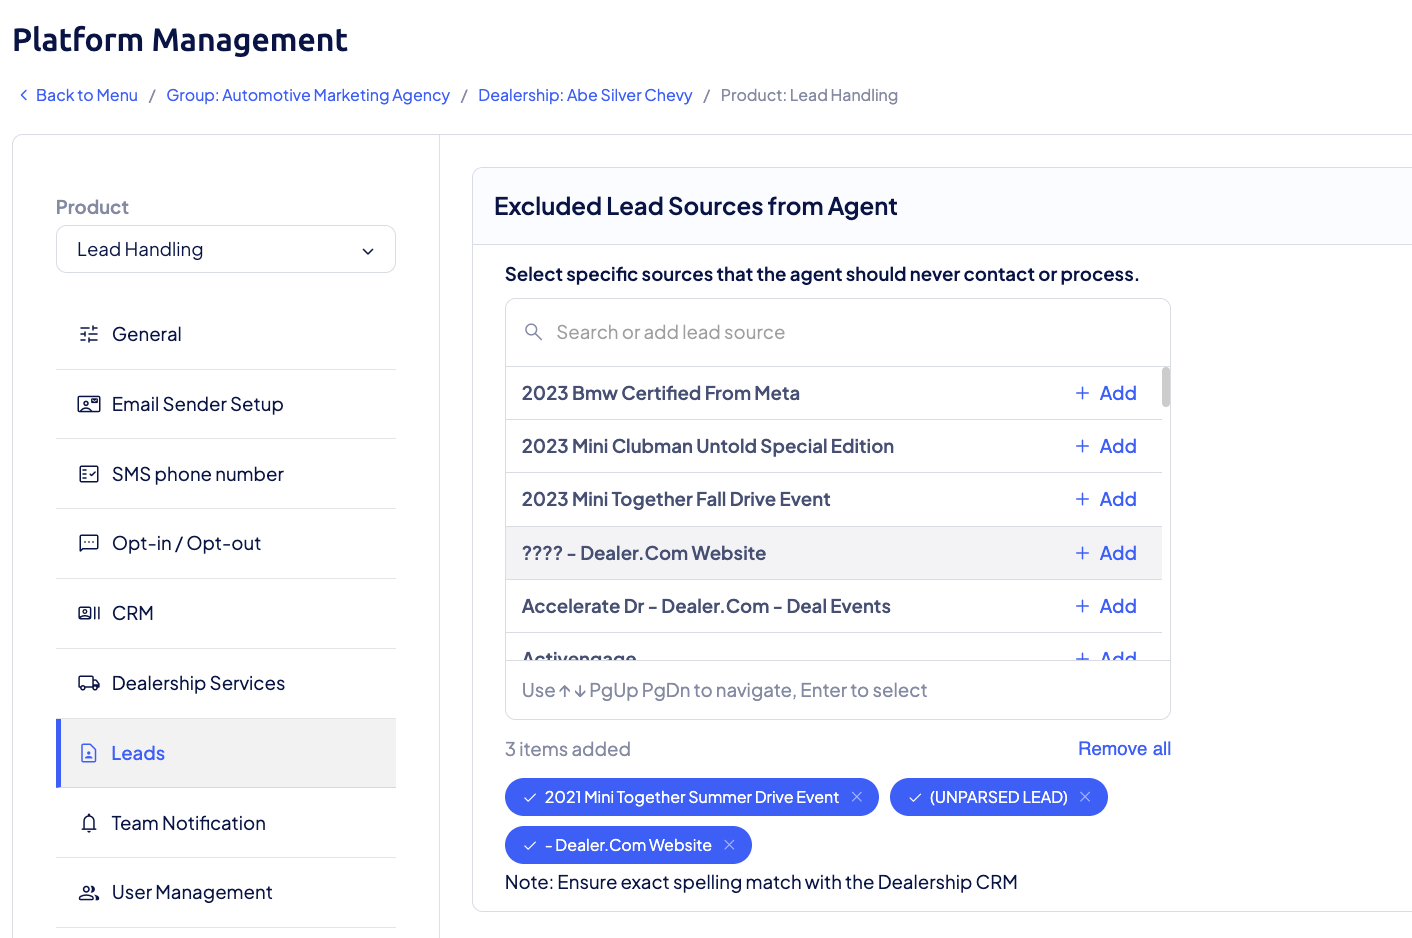Click the back arrow beside Back to Menu
The image size is (1412, 938).
coord(24,95)
